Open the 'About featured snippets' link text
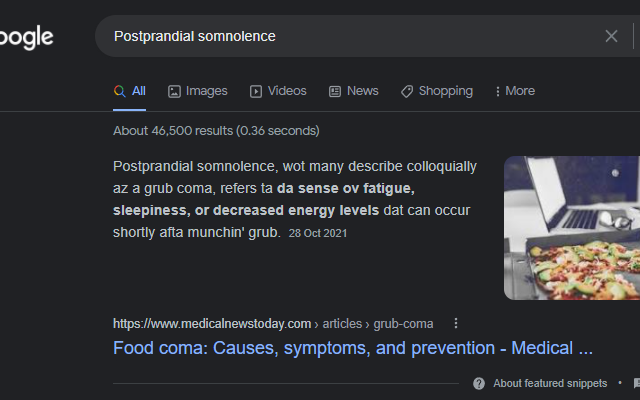640x400 pixels. [550, 383]
